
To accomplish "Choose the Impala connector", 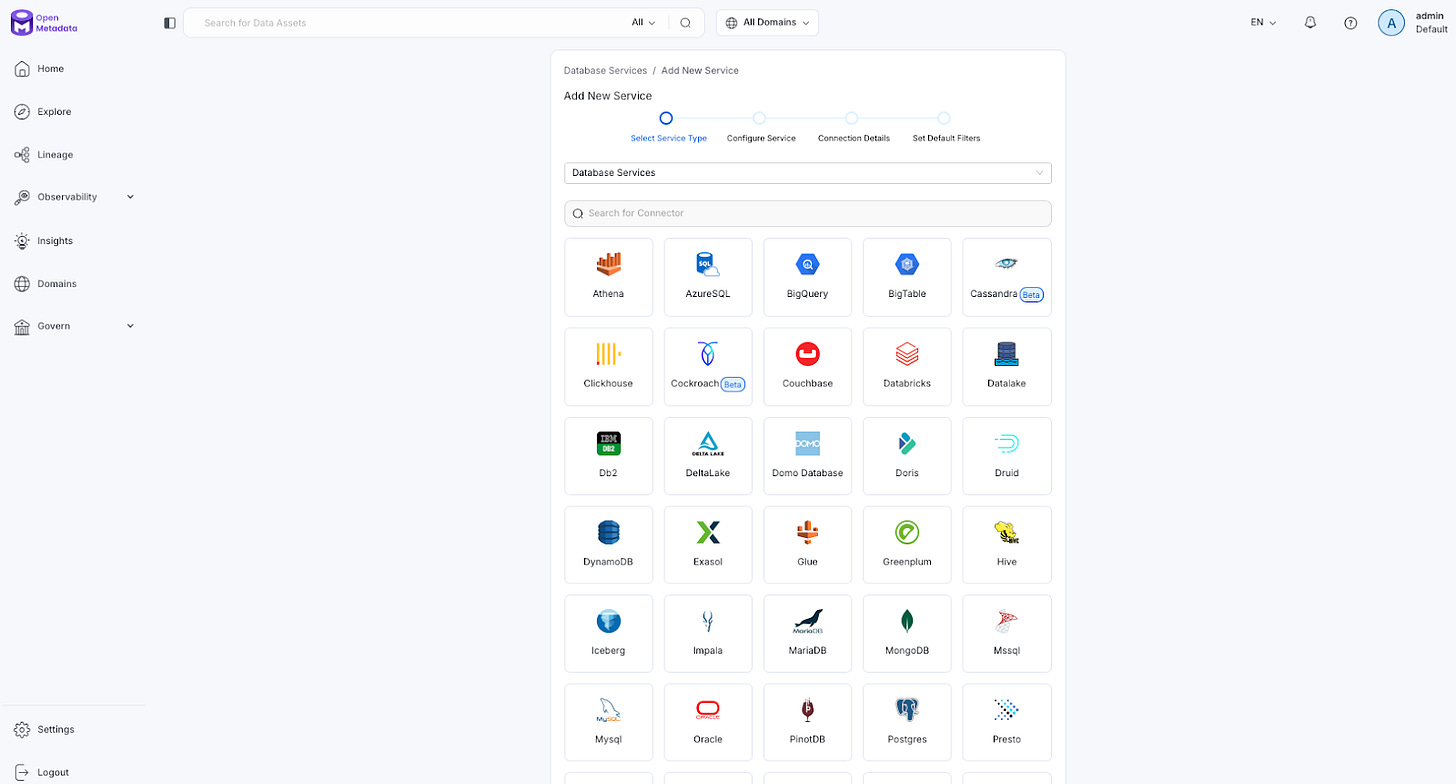I will click(x=708, y=634).
